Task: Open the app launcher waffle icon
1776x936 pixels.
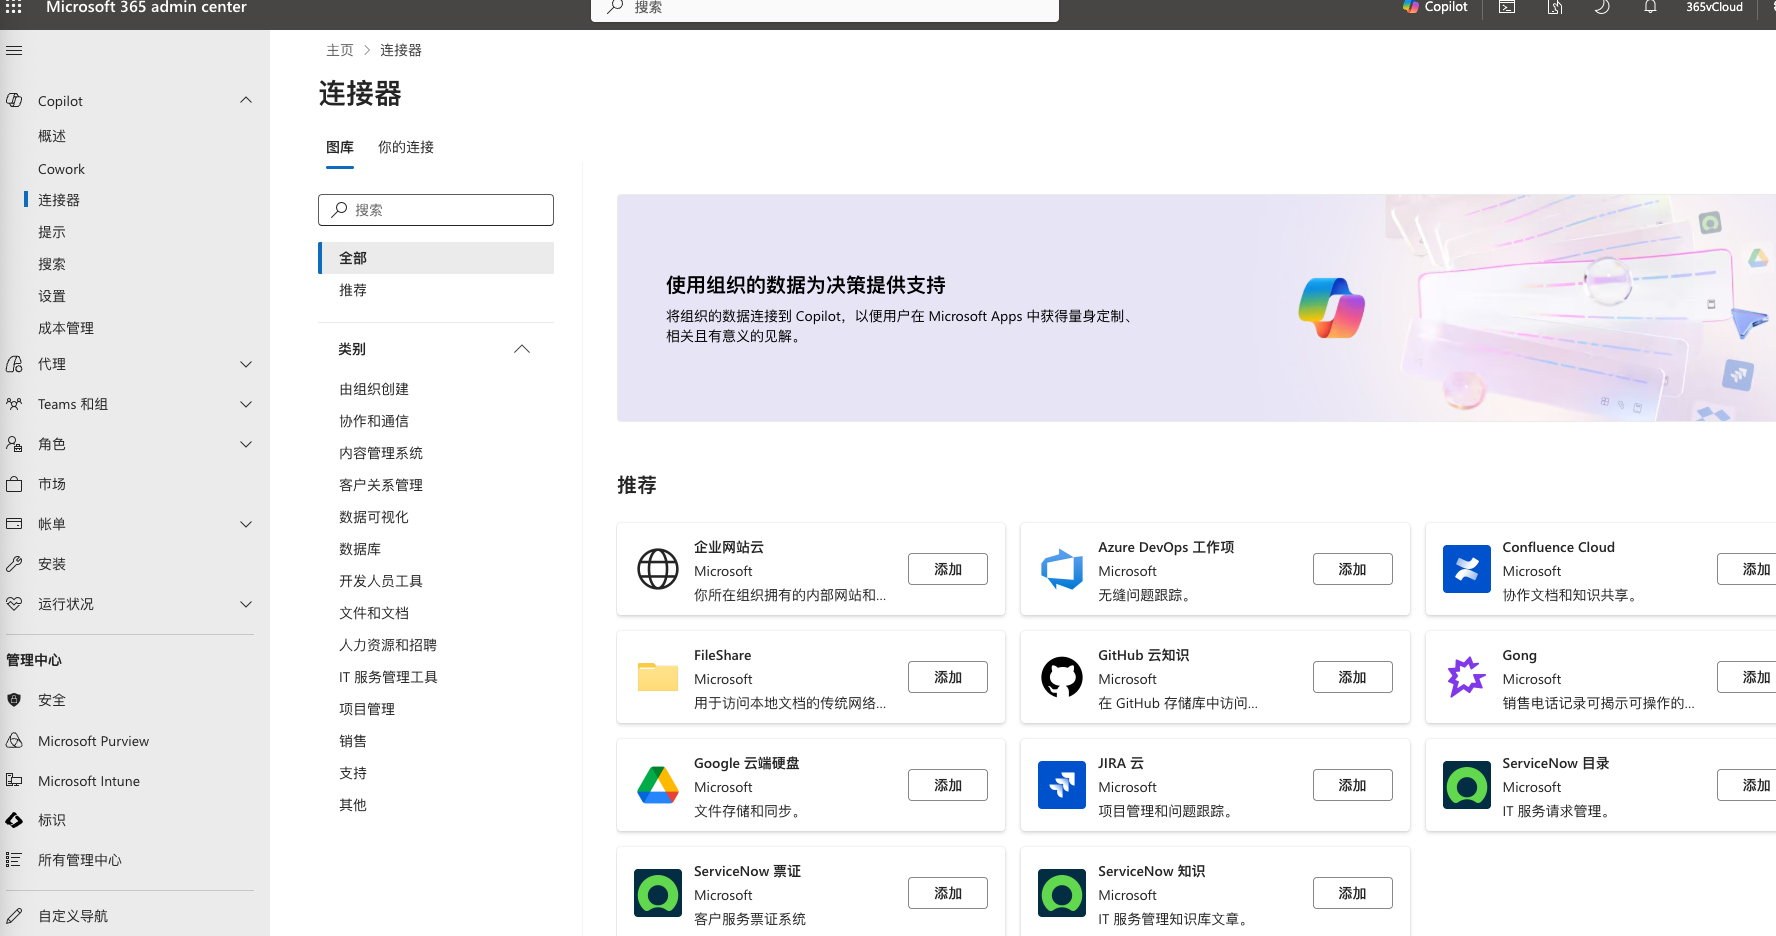Action: click(x=14, y=7)
